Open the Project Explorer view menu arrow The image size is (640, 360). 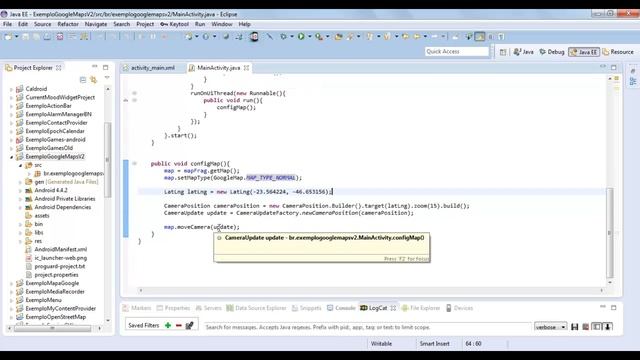coord(107,78)
